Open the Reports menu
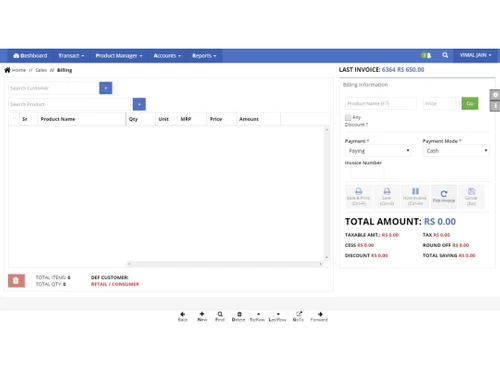This screenshot has width=500, height=375. [204, 56]
